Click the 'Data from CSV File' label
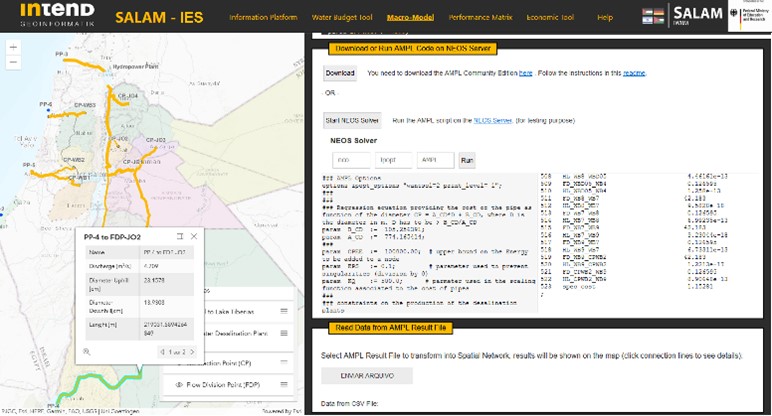The height and width of the screenshot is (416, 772). [349, 404]
